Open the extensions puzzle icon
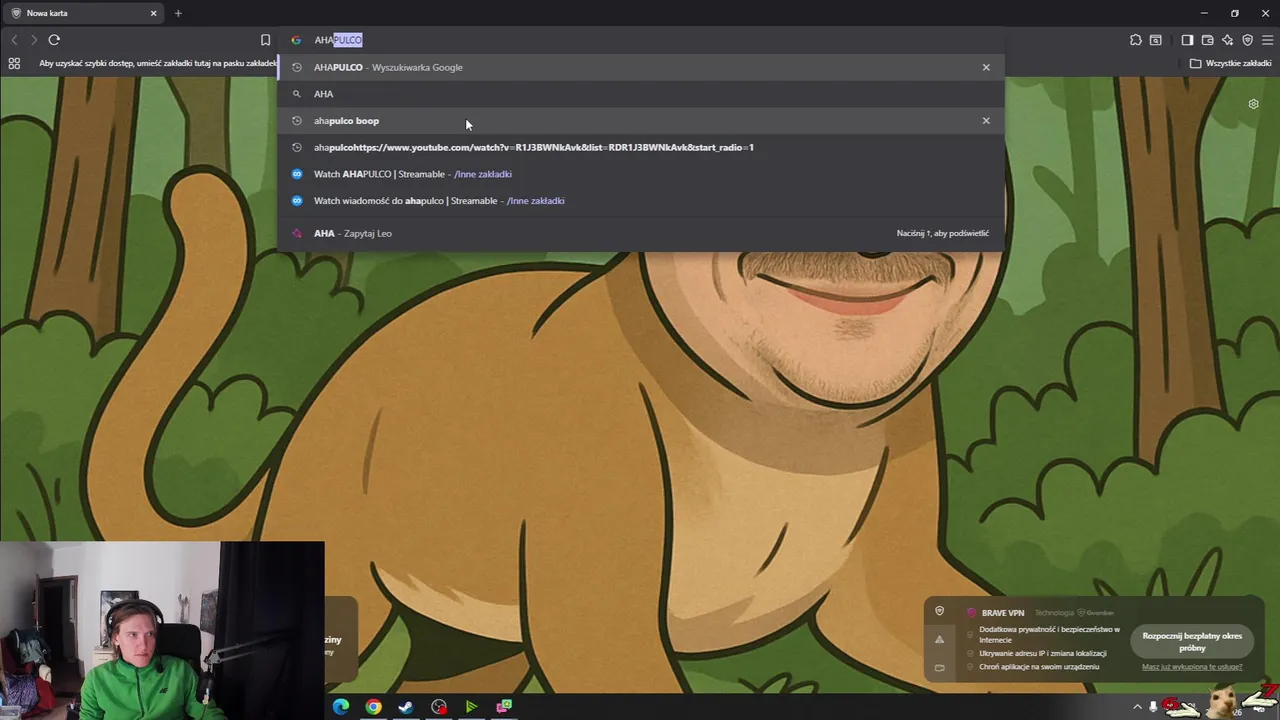Screen dimensions: 1280x720 (x=1136, y=40)
